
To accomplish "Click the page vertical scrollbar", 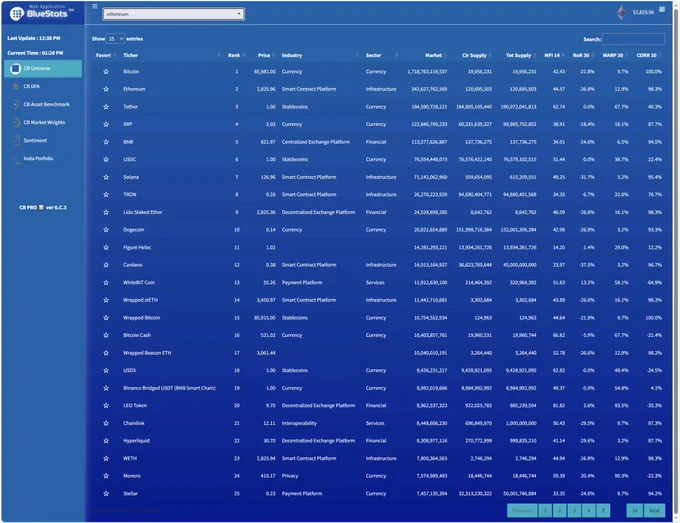I will pos(676,260).
